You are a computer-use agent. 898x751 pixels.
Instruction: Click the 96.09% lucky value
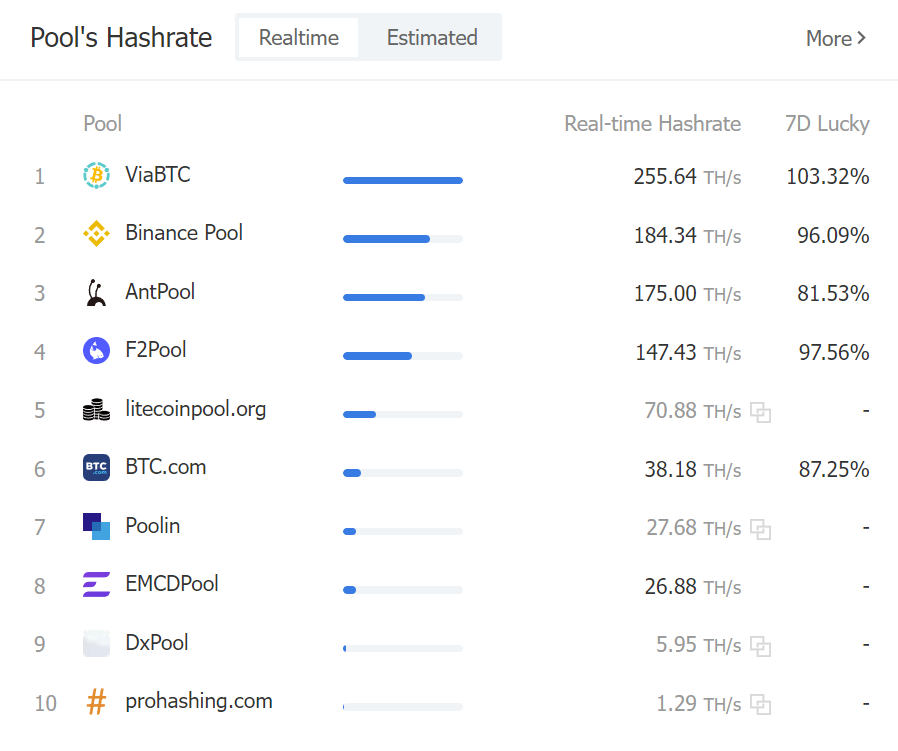pos(833,235)
